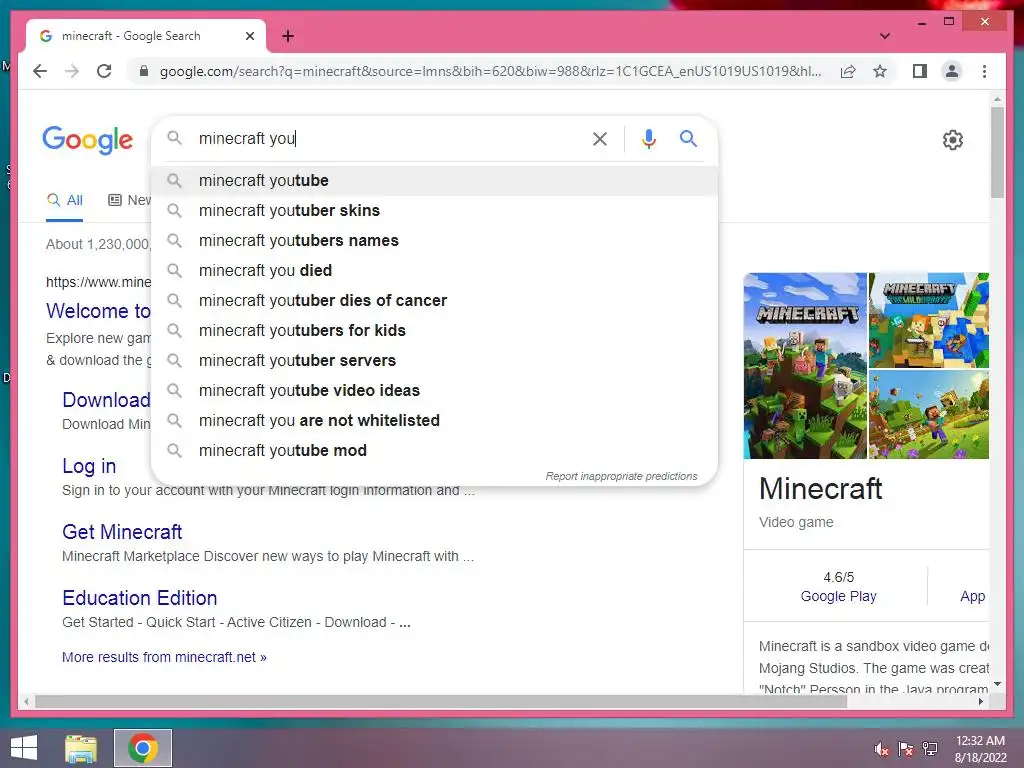This screenshot has height=768, width=1024.
Task: Bookmark this page with the star icon
Action: coord(880,71)
